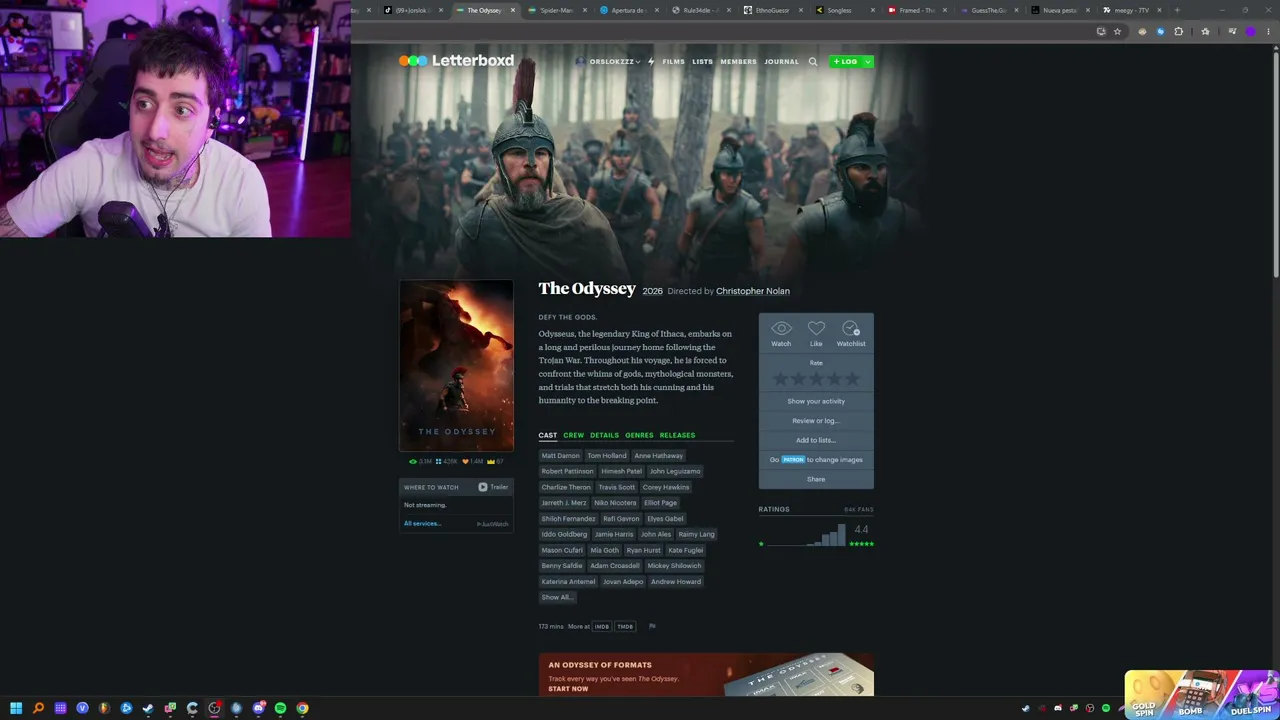Open Google Chrome from the taskbar
This screenshot has height=720, width=1280.
[x=302, y=708]
